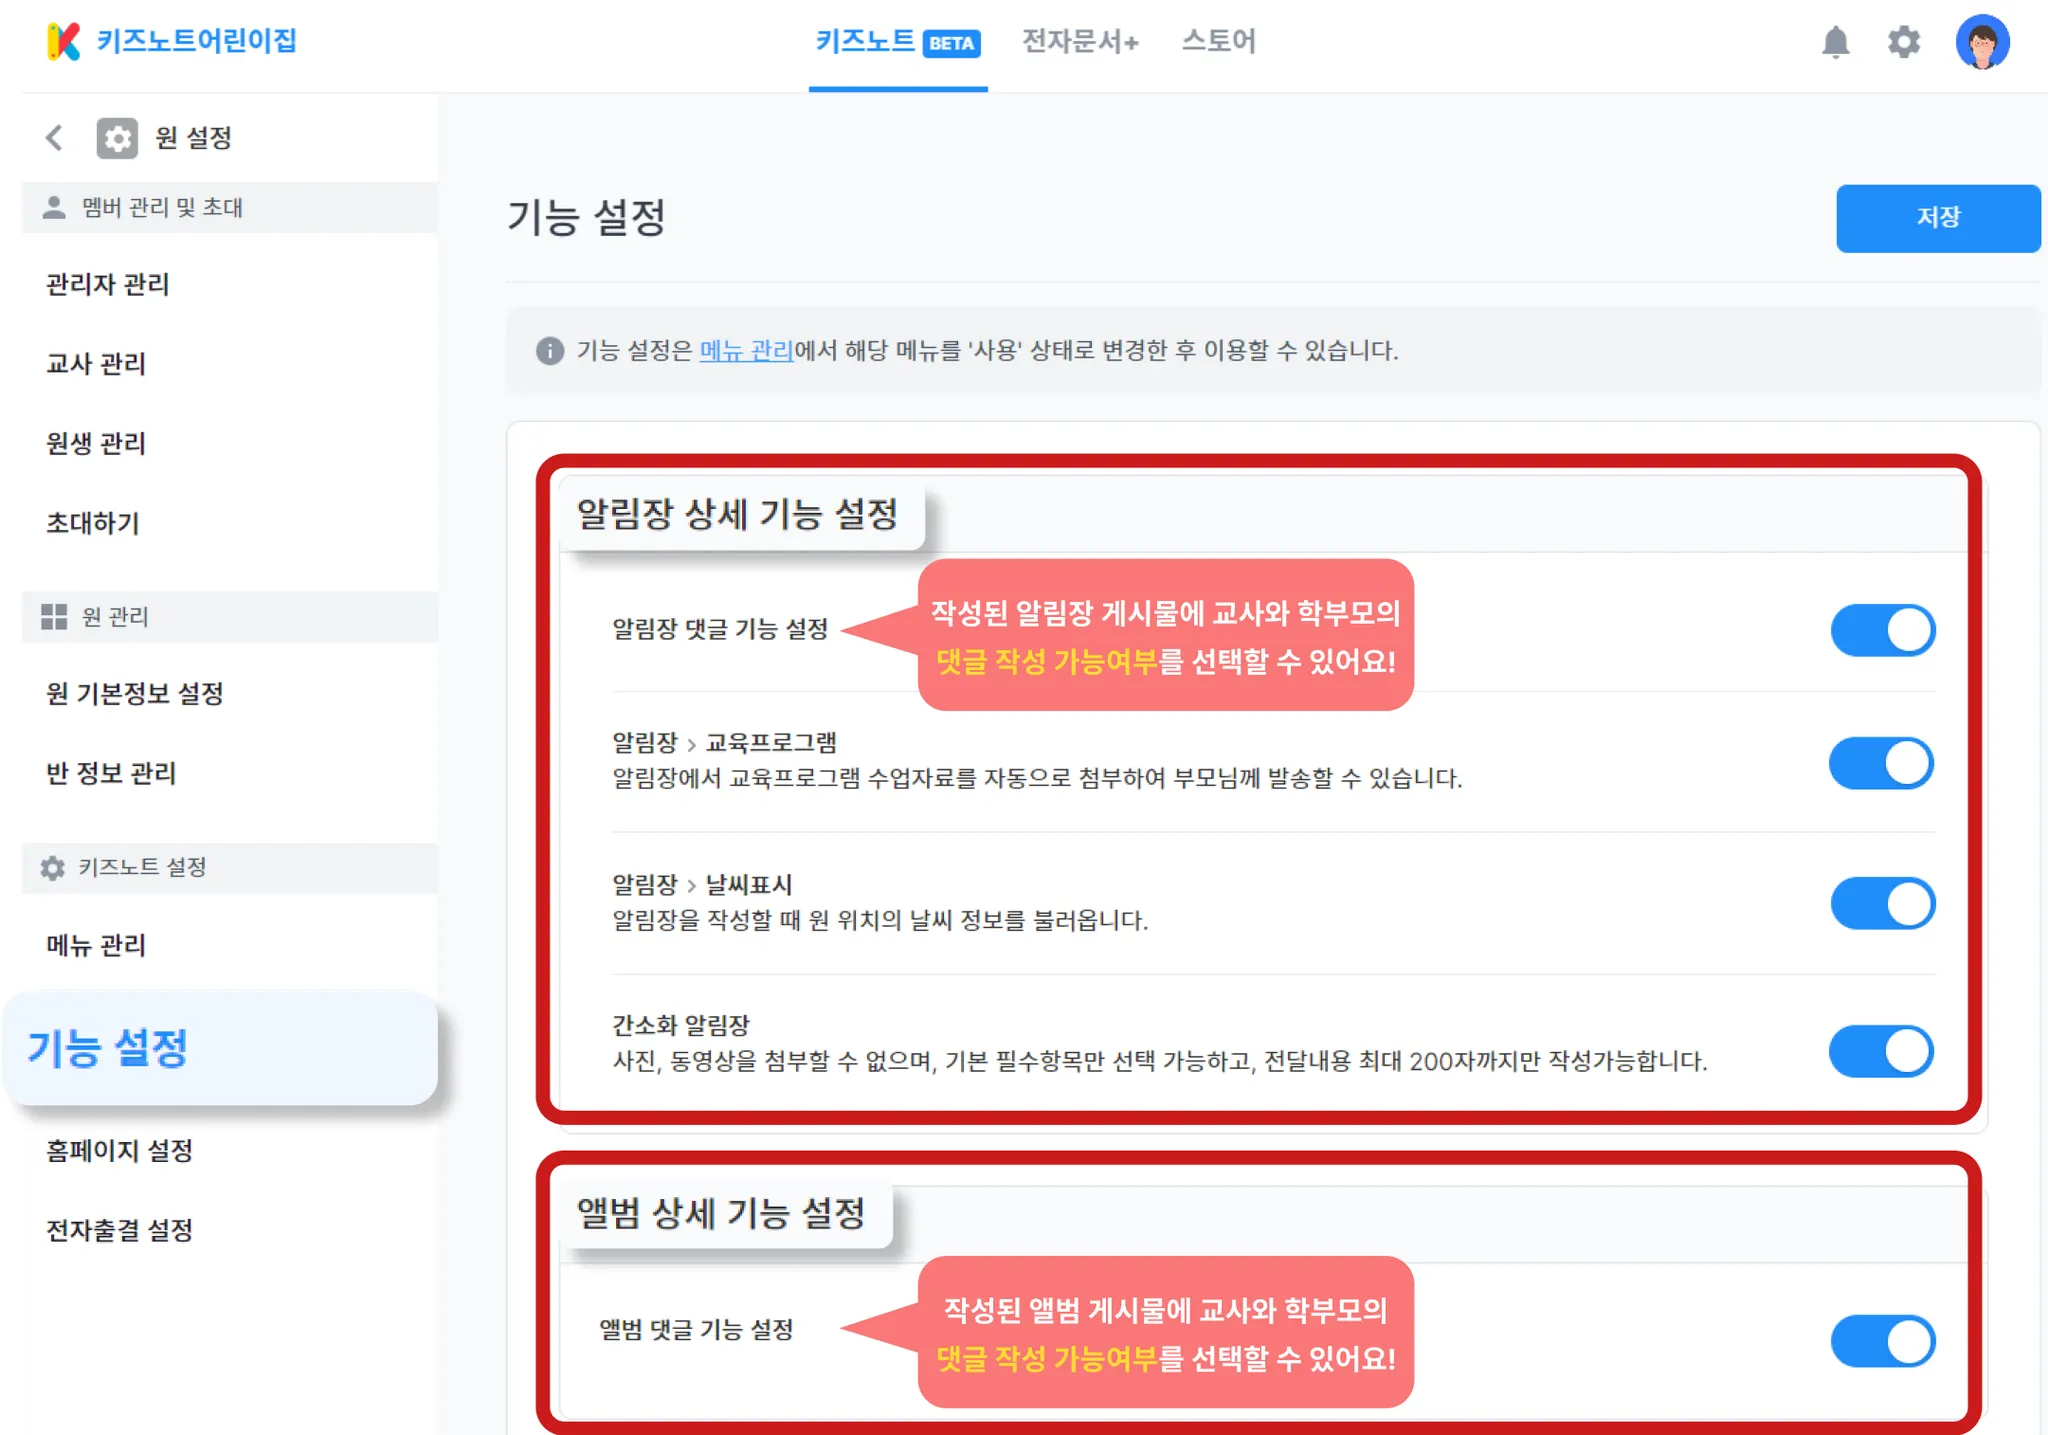
Task: Click the 원 설정 gear icon
Action: [x=117, y=138]
